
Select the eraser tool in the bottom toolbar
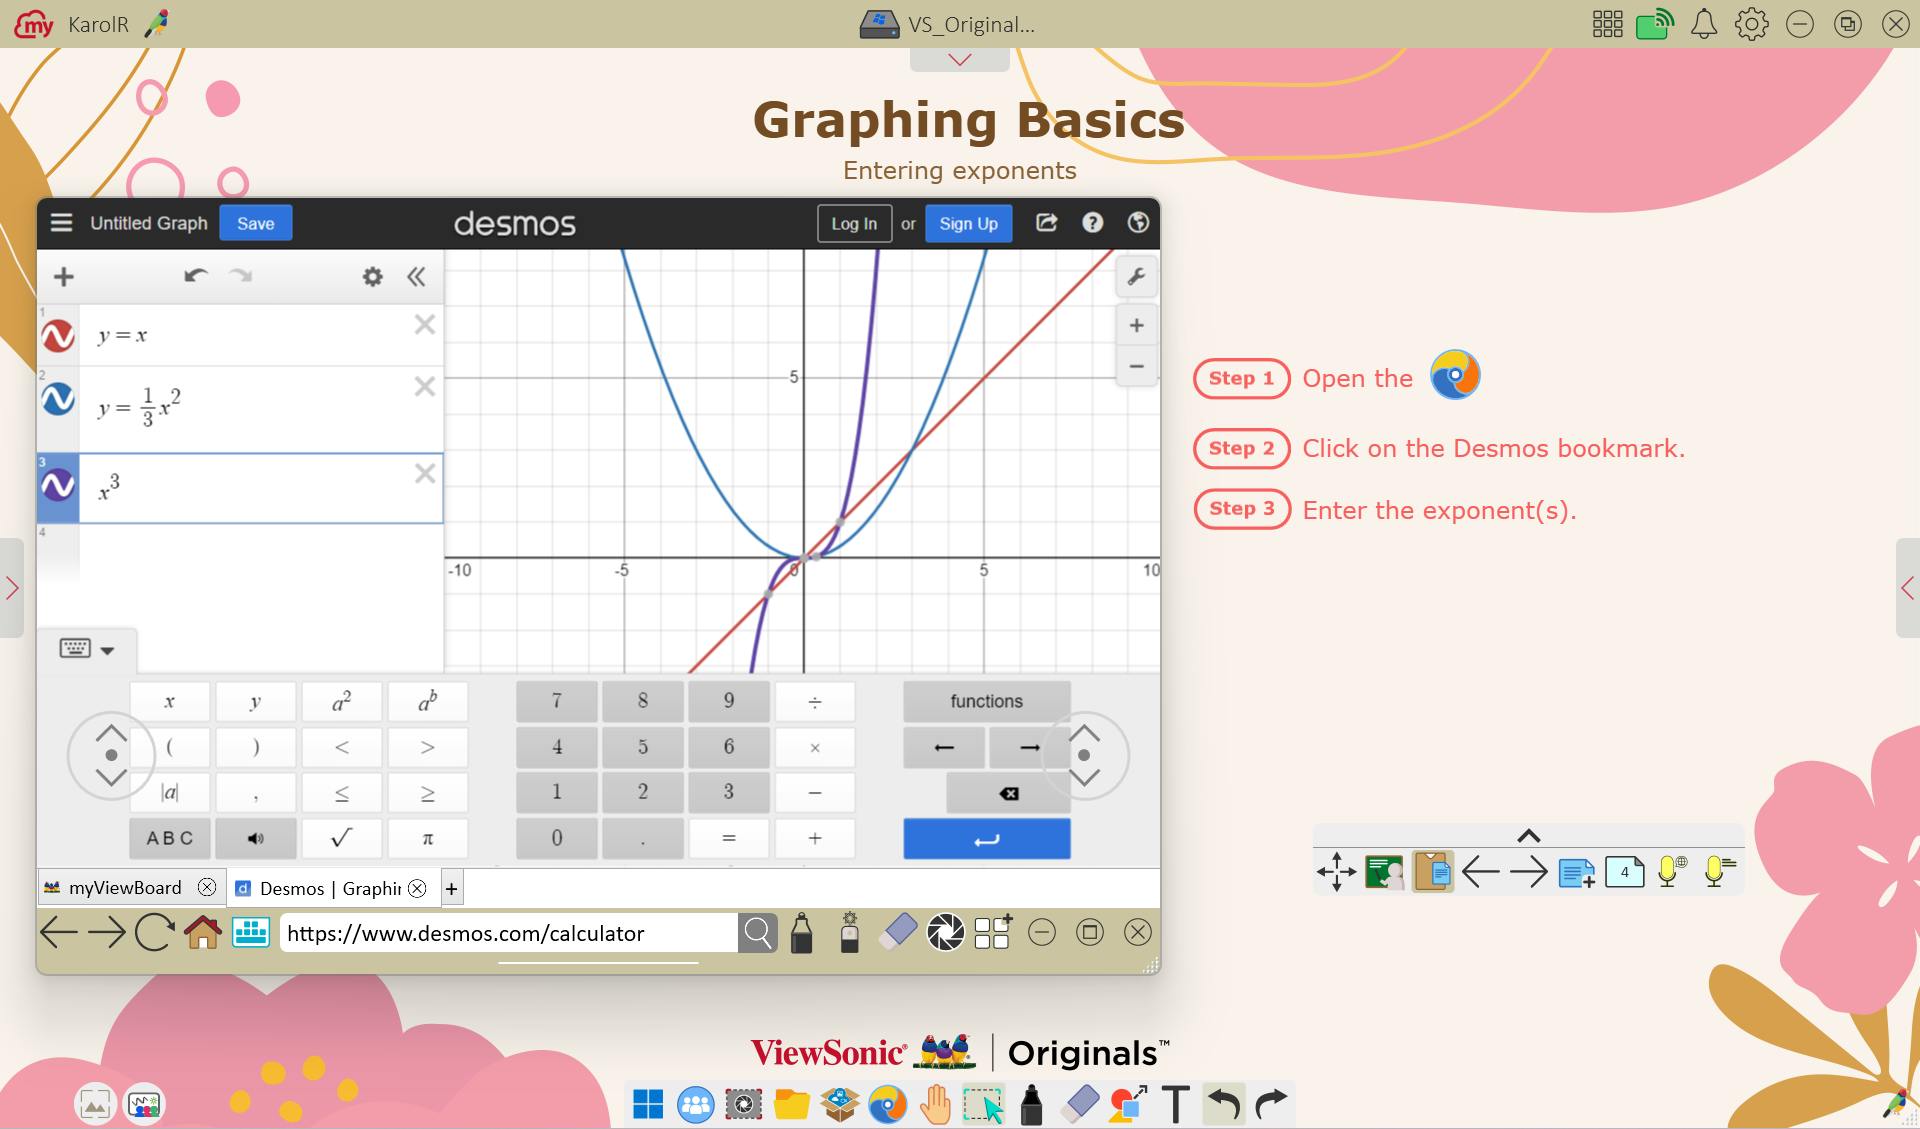(x=1079, y=1104)
